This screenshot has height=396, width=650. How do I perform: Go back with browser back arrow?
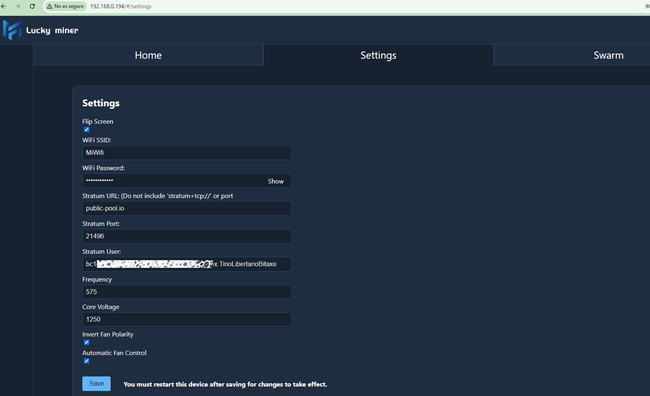coord(4,6)
